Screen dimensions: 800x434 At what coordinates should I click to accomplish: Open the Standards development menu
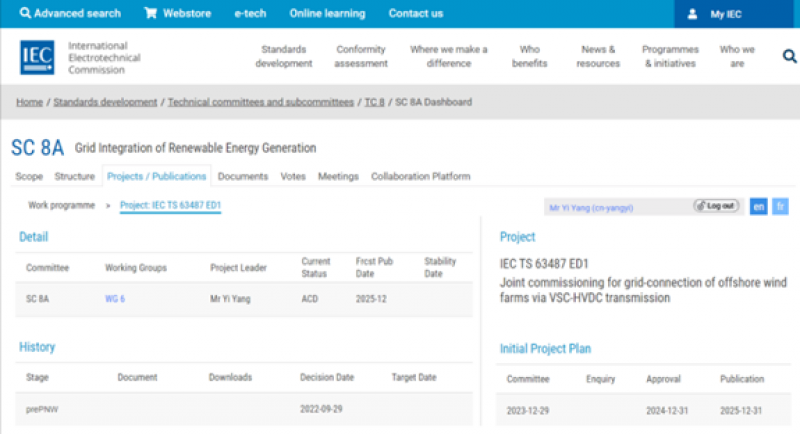(x=283, y=56)
